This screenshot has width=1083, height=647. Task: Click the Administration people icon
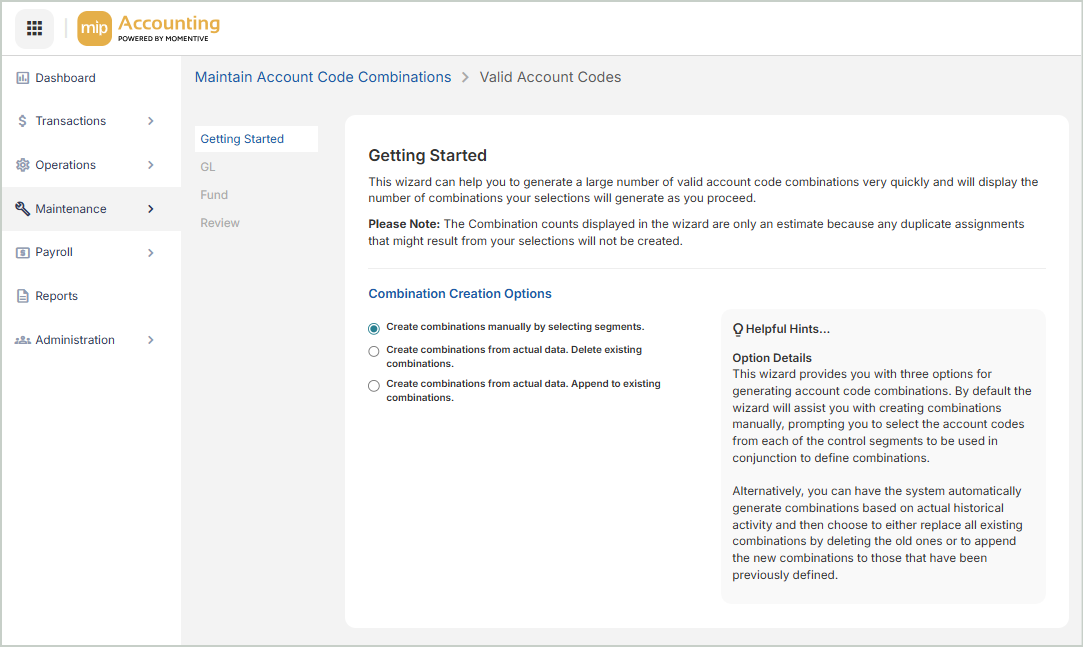click(22, 340)
